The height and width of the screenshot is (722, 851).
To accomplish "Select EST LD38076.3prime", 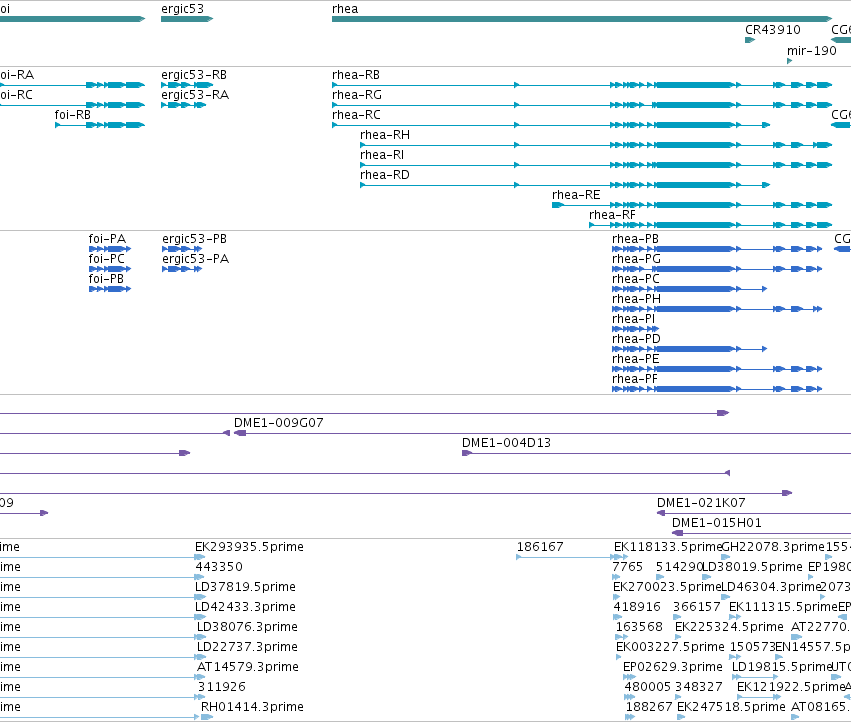I will pyautogui.click(x=201, y=637).
